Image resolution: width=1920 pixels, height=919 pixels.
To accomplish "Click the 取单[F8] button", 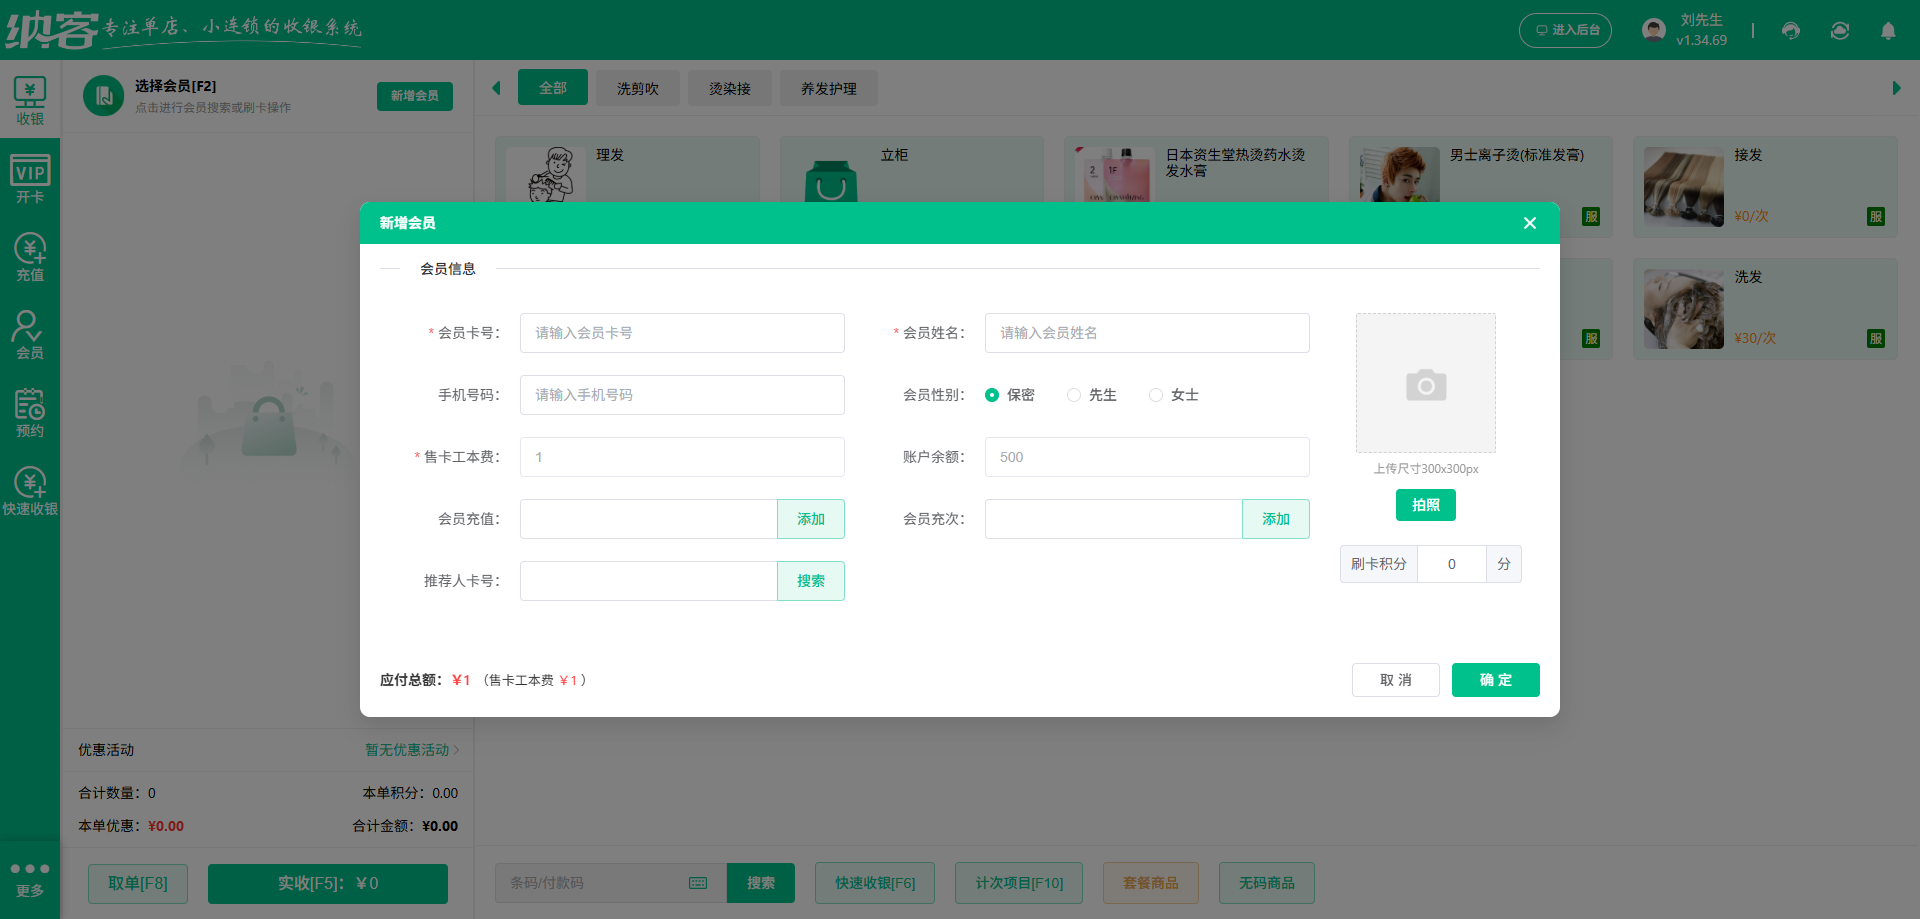I will click(138, 883).
